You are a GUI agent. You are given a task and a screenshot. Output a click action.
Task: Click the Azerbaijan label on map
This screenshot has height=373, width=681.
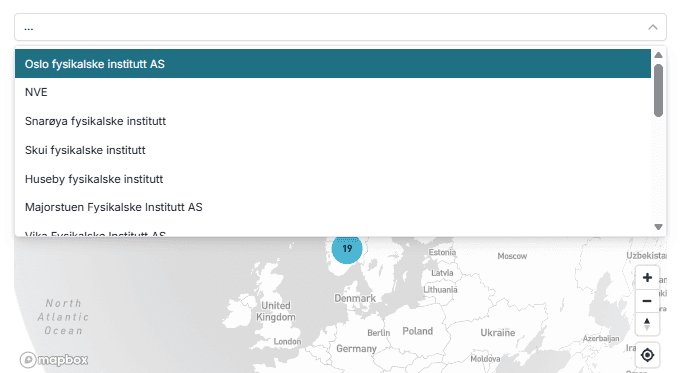601,338
